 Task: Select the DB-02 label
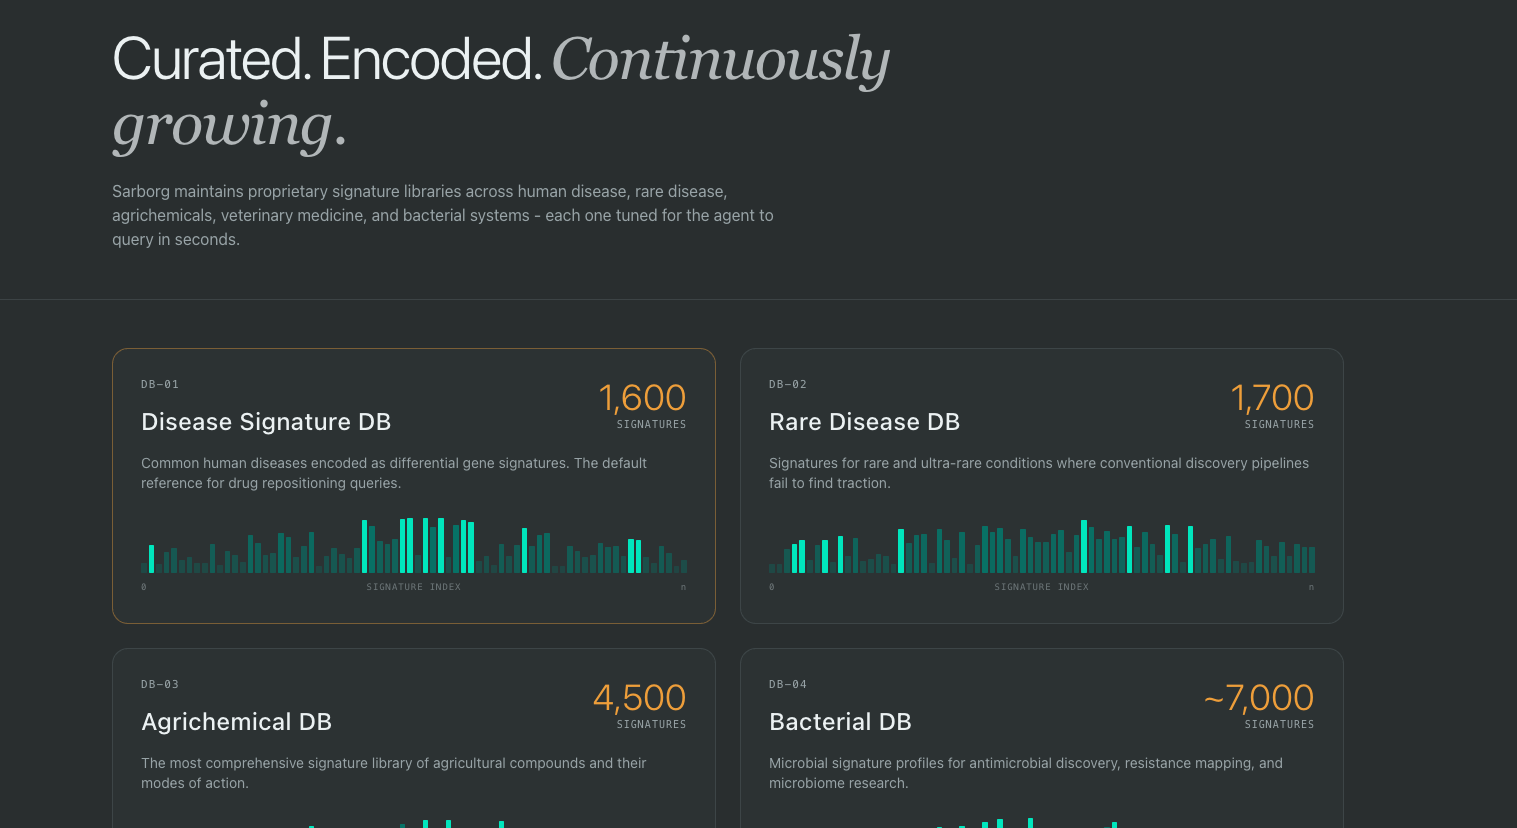pyautogui.click(x=788, y=384)
